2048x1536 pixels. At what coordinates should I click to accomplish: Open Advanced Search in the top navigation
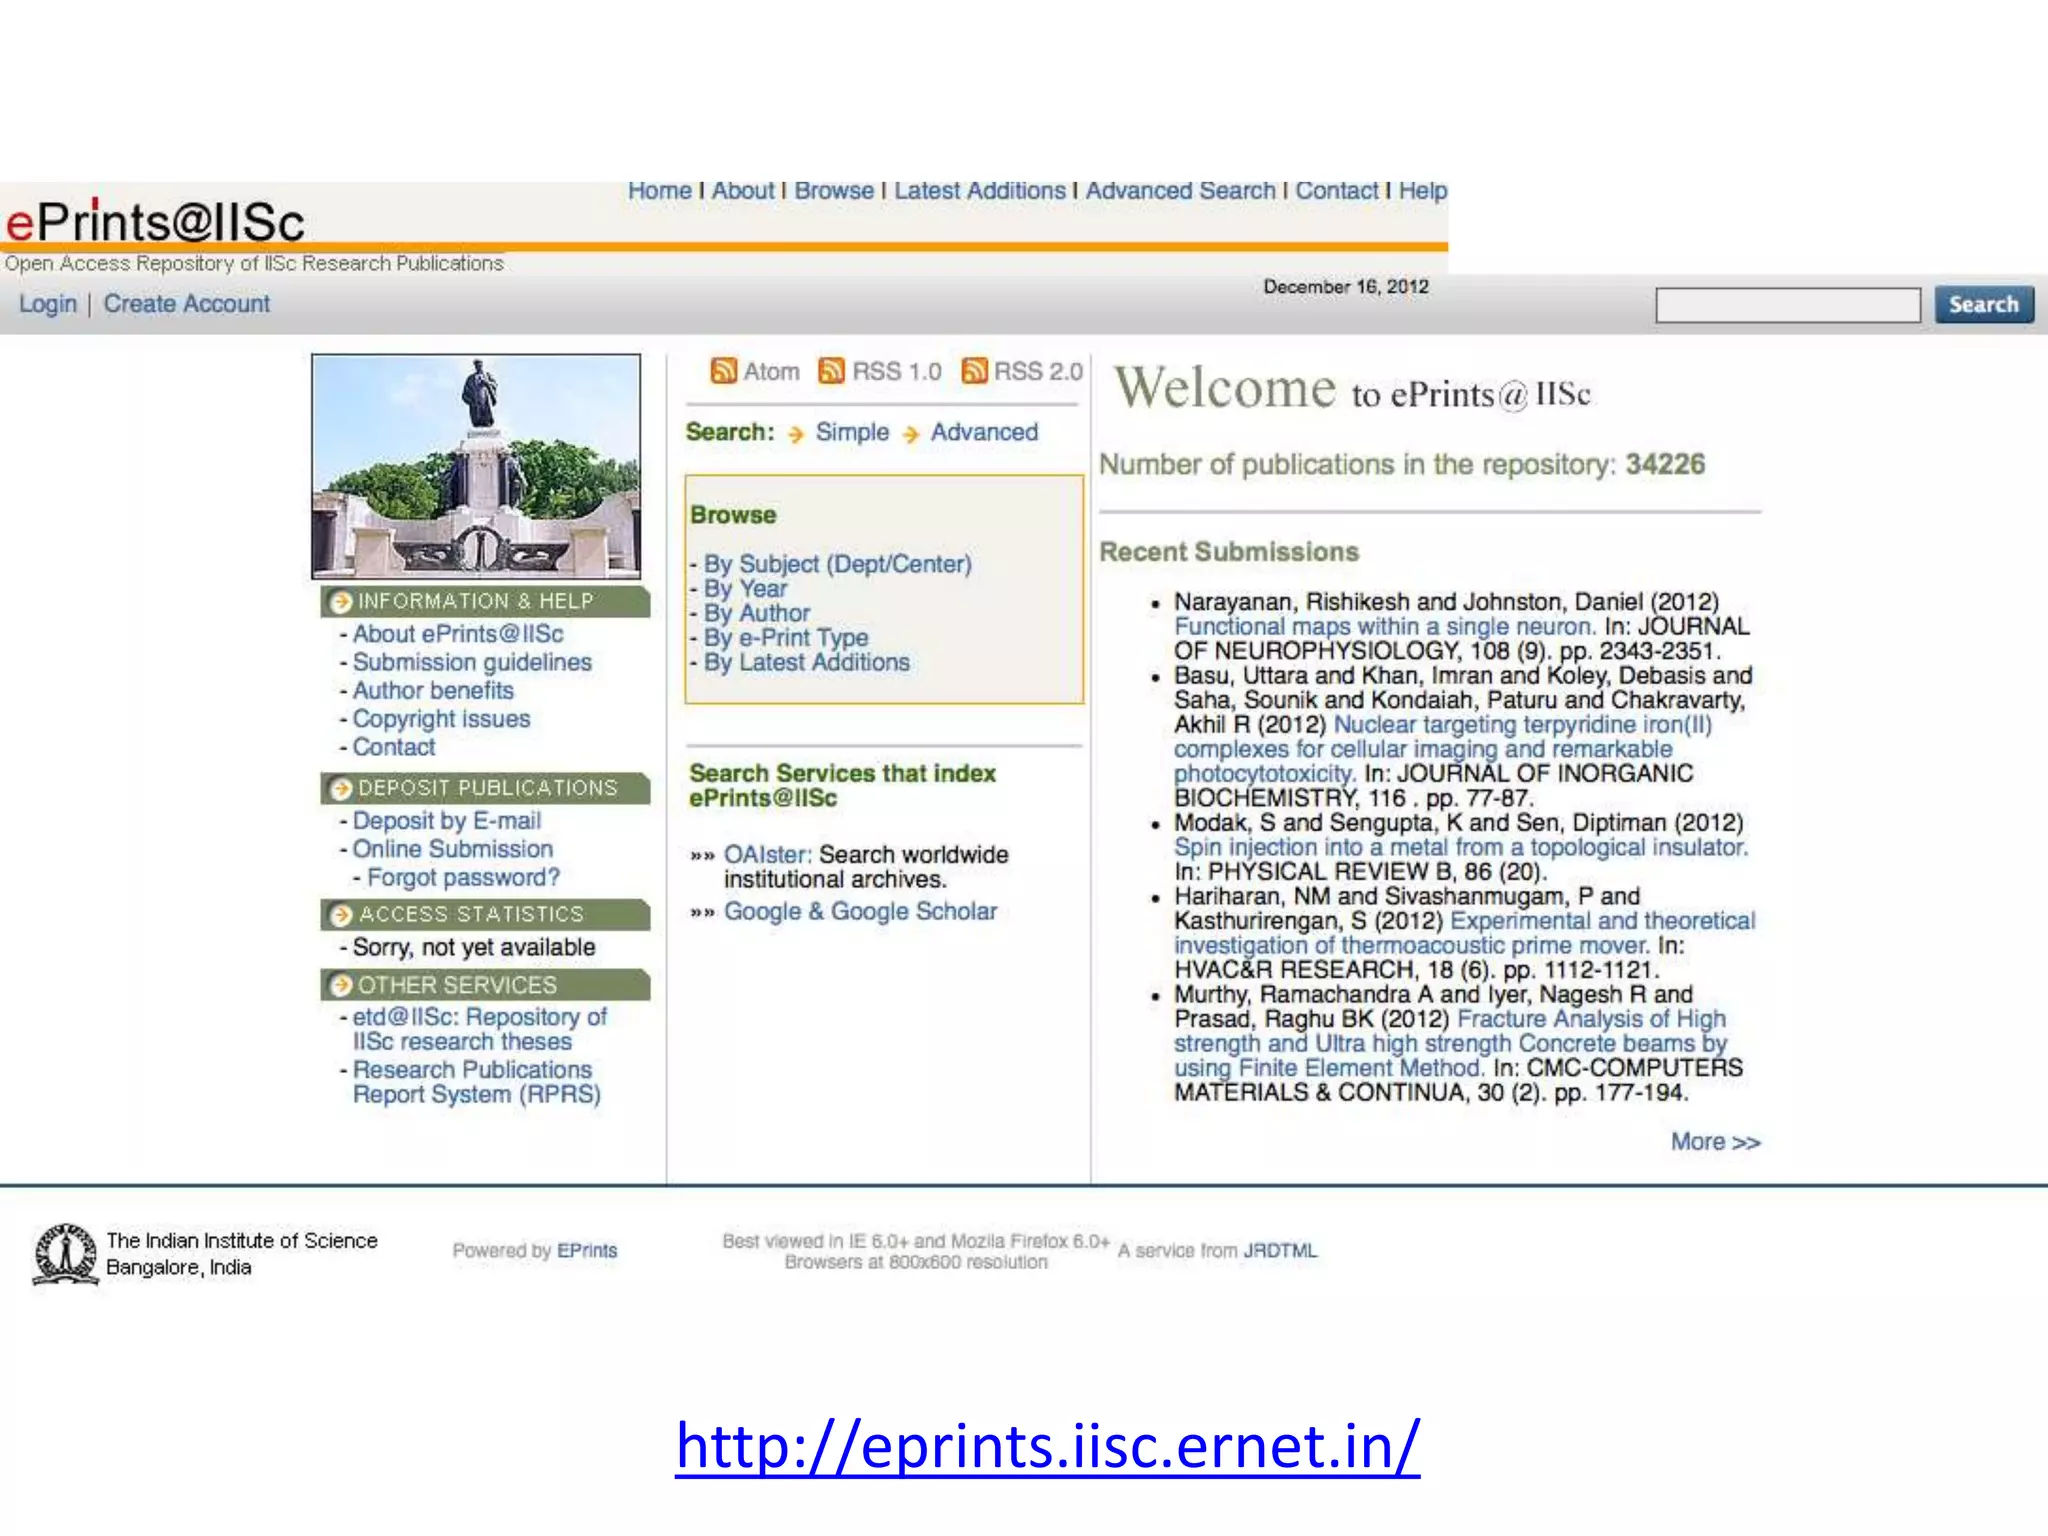1181,190
